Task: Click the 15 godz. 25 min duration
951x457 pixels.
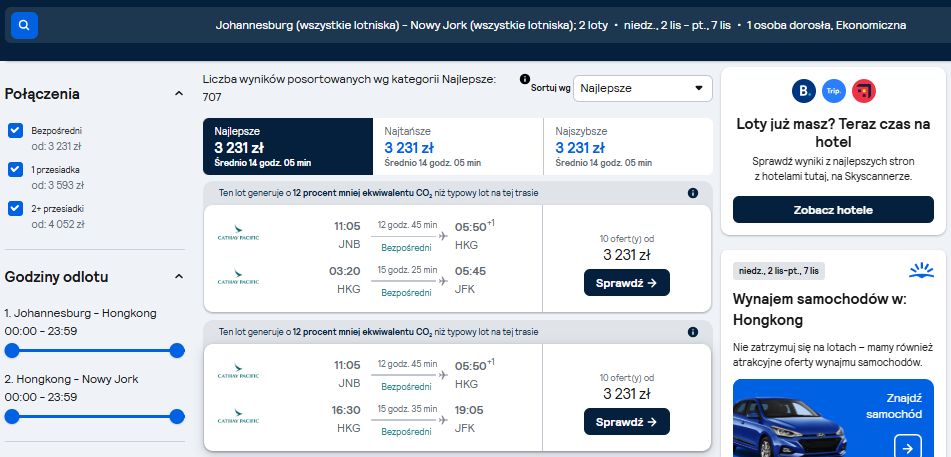Action: tap(407, 269)
